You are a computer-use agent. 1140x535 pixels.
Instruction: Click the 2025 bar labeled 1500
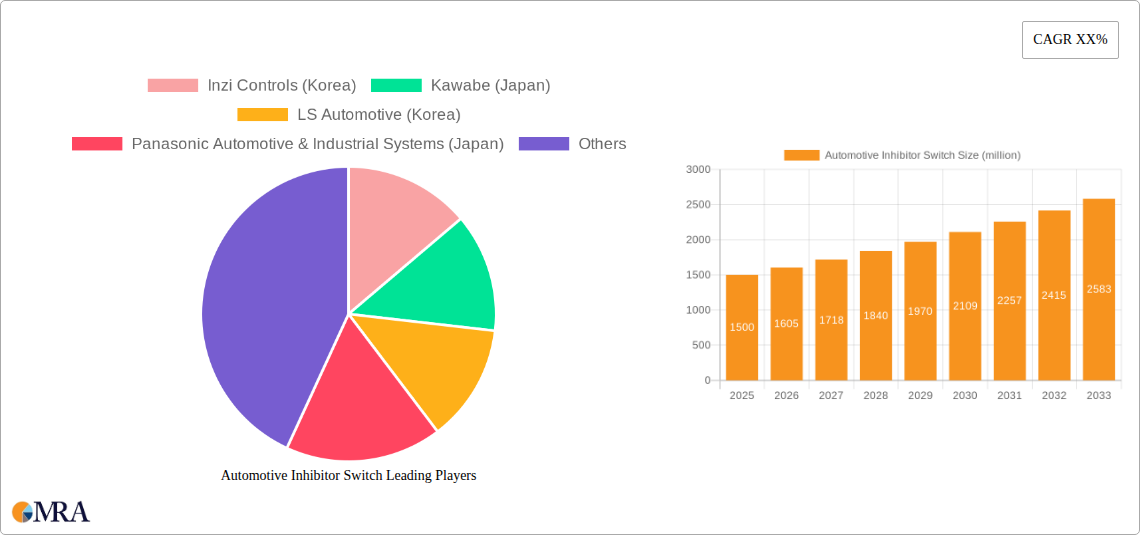[x=742, y=327]
